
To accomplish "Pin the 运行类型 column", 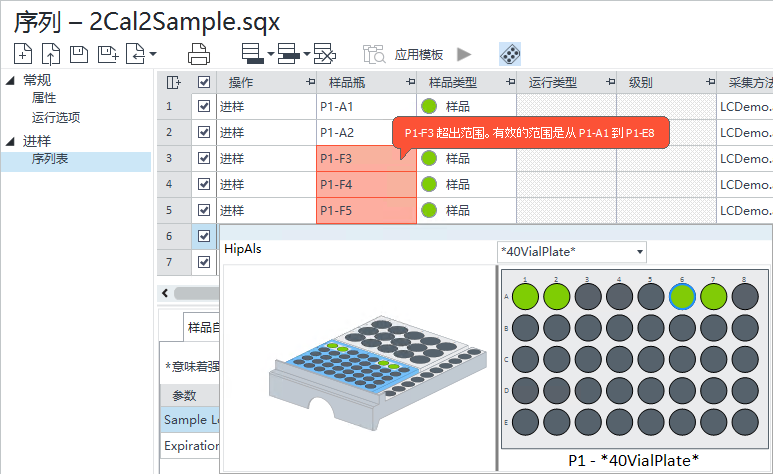I will pos(610,82).
